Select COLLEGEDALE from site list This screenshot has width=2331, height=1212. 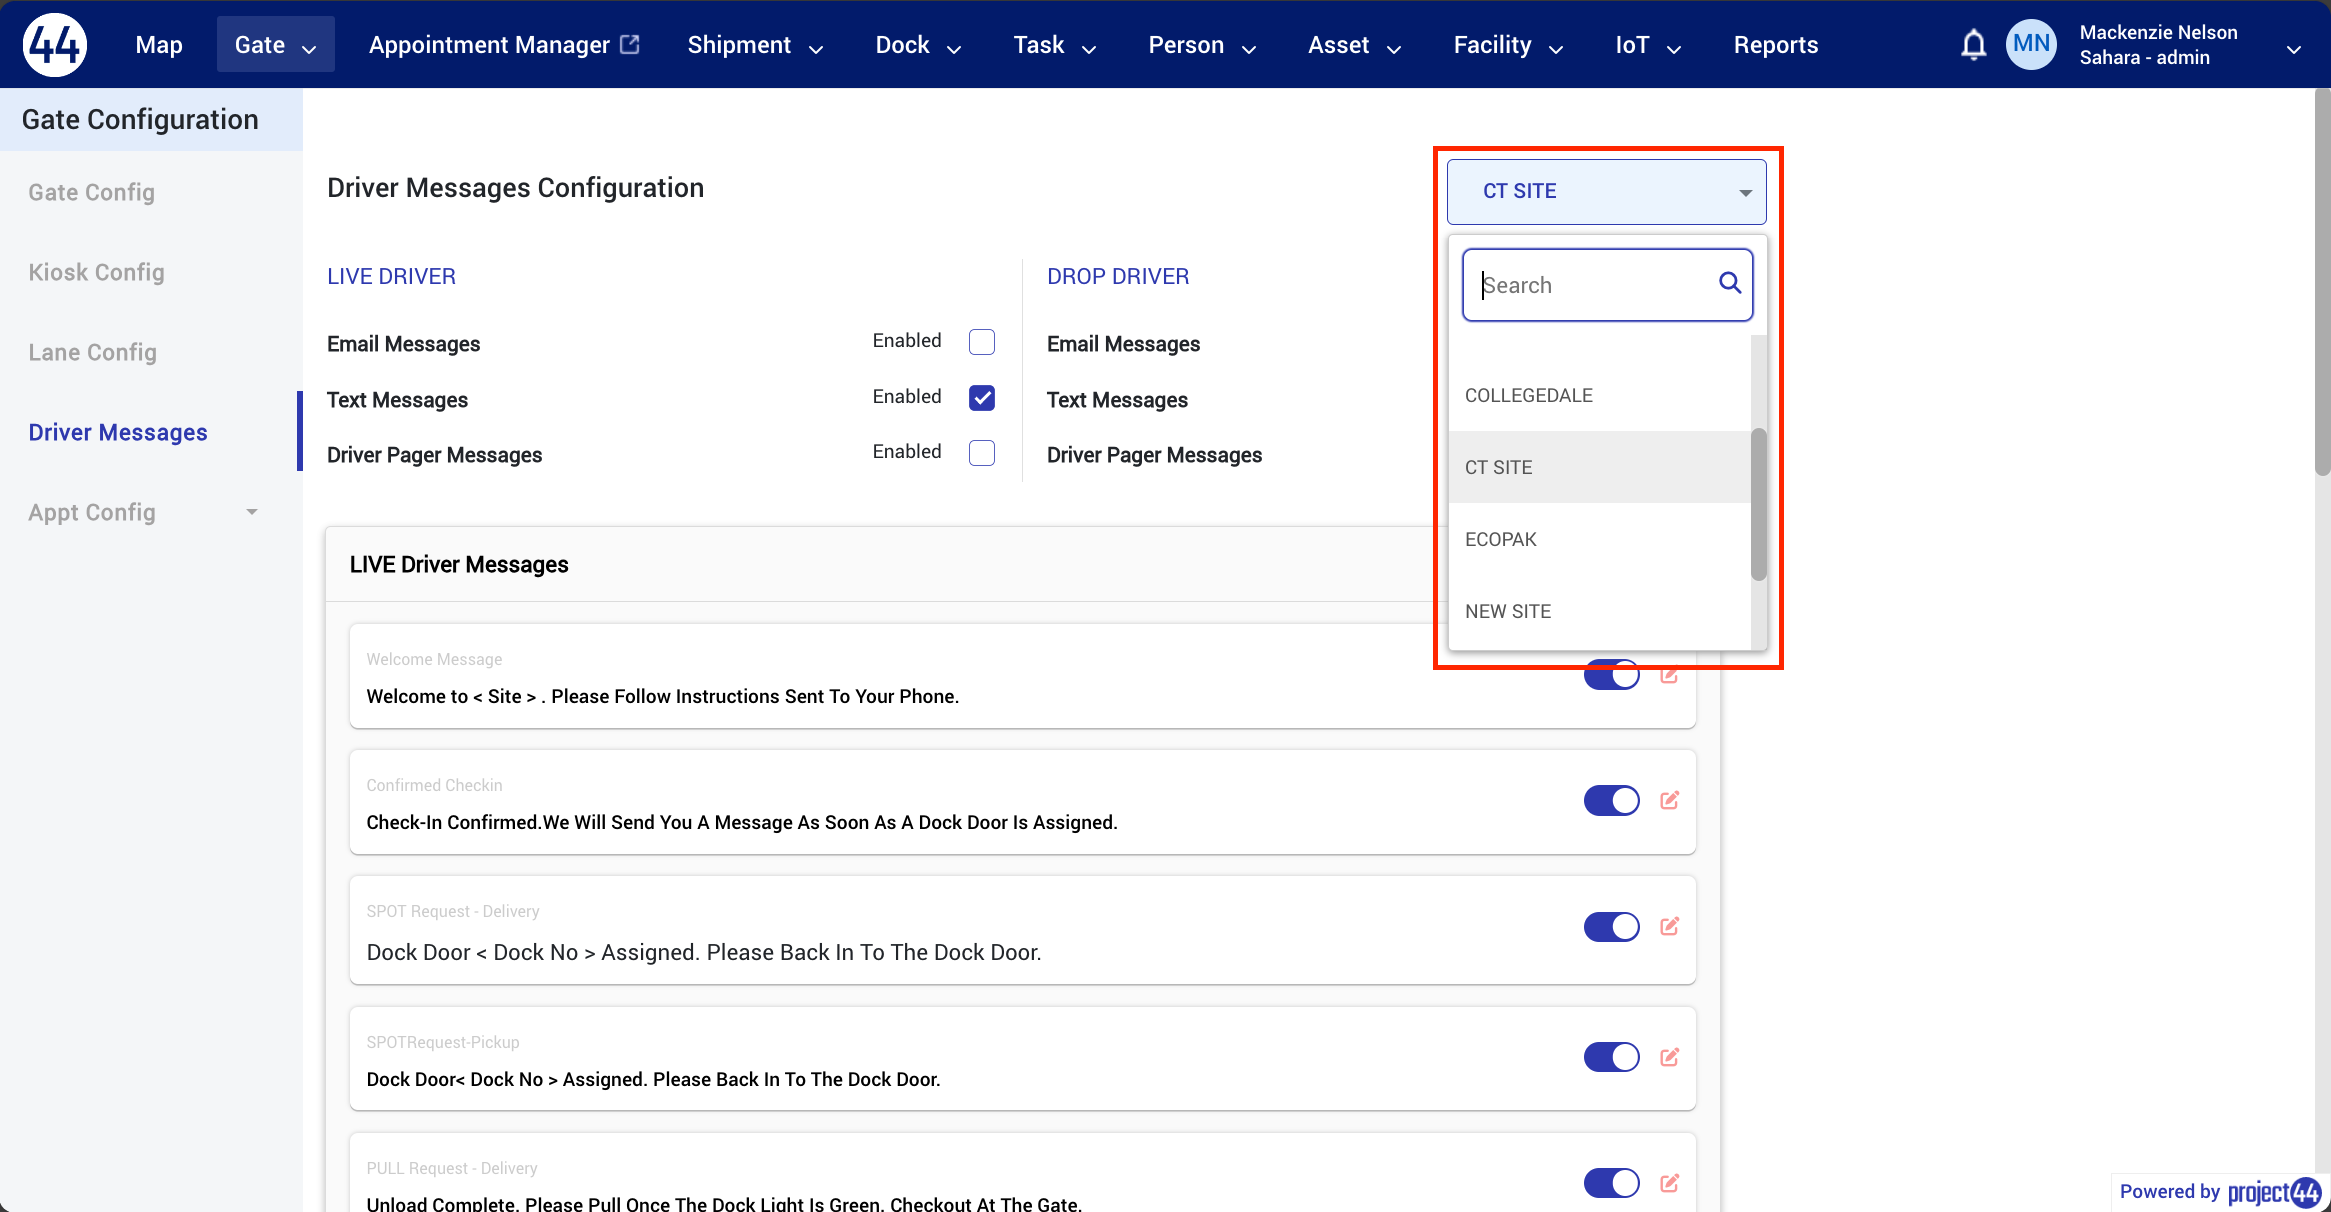click(1599, 395)
